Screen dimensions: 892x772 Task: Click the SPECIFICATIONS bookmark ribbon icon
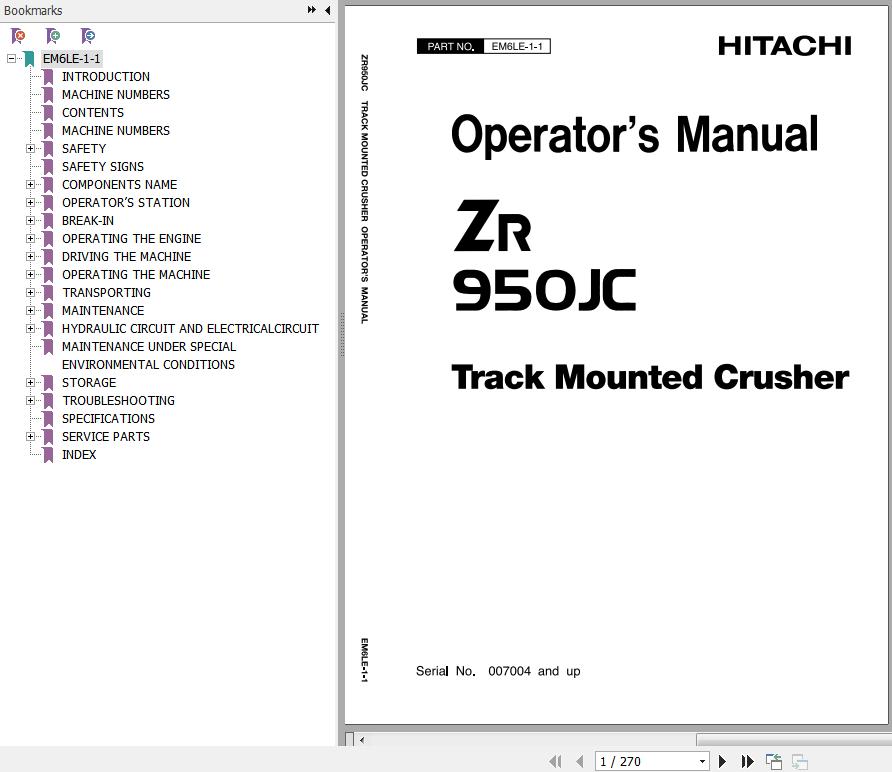point(48,419)
